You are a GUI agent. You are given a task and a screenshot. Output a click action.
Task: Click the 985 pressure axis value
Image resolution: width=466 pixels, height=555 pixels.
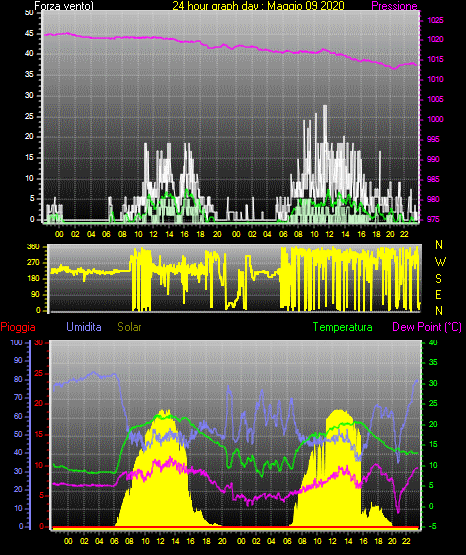tap(433, 179)
